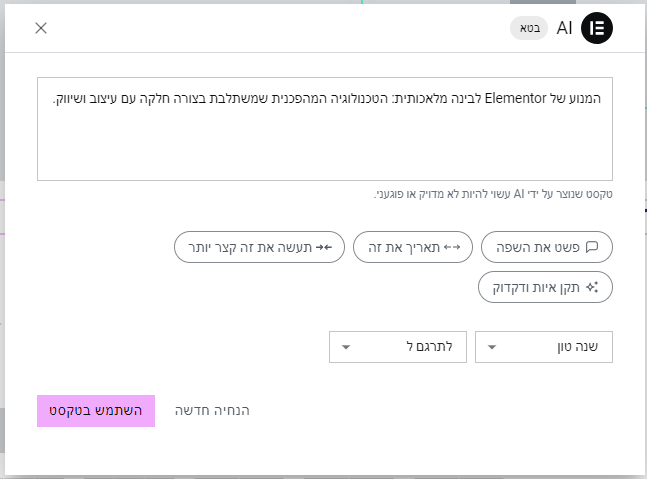Click the arrow of the 'שנה טון' dropdown
This screenshot has width=647, height=479.
click(492, 347)
